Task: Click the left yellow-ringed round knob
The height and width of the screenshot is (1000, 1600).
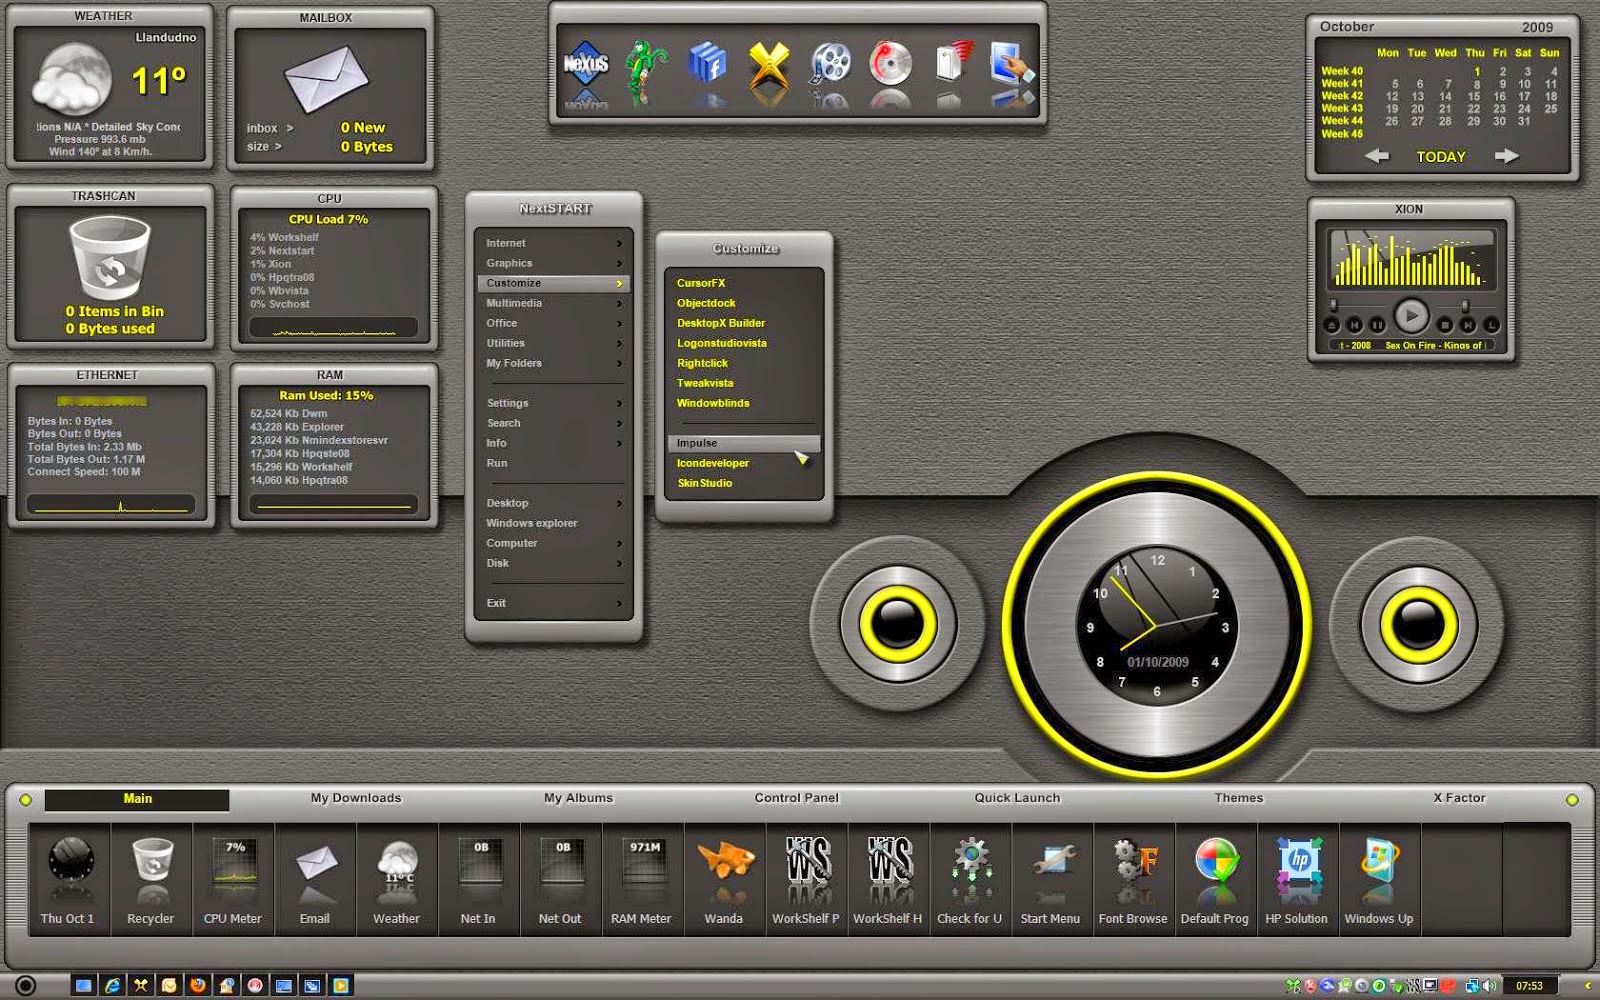Action: tap(898, 624)
